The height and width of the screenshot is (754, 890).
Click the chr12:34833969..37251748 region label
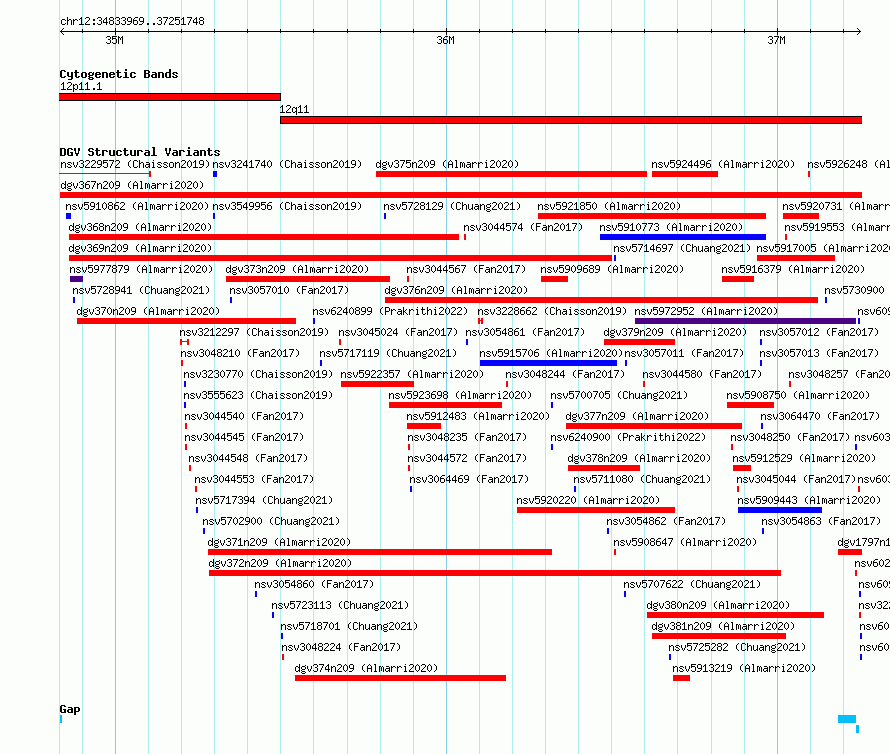tap(132, 22)
